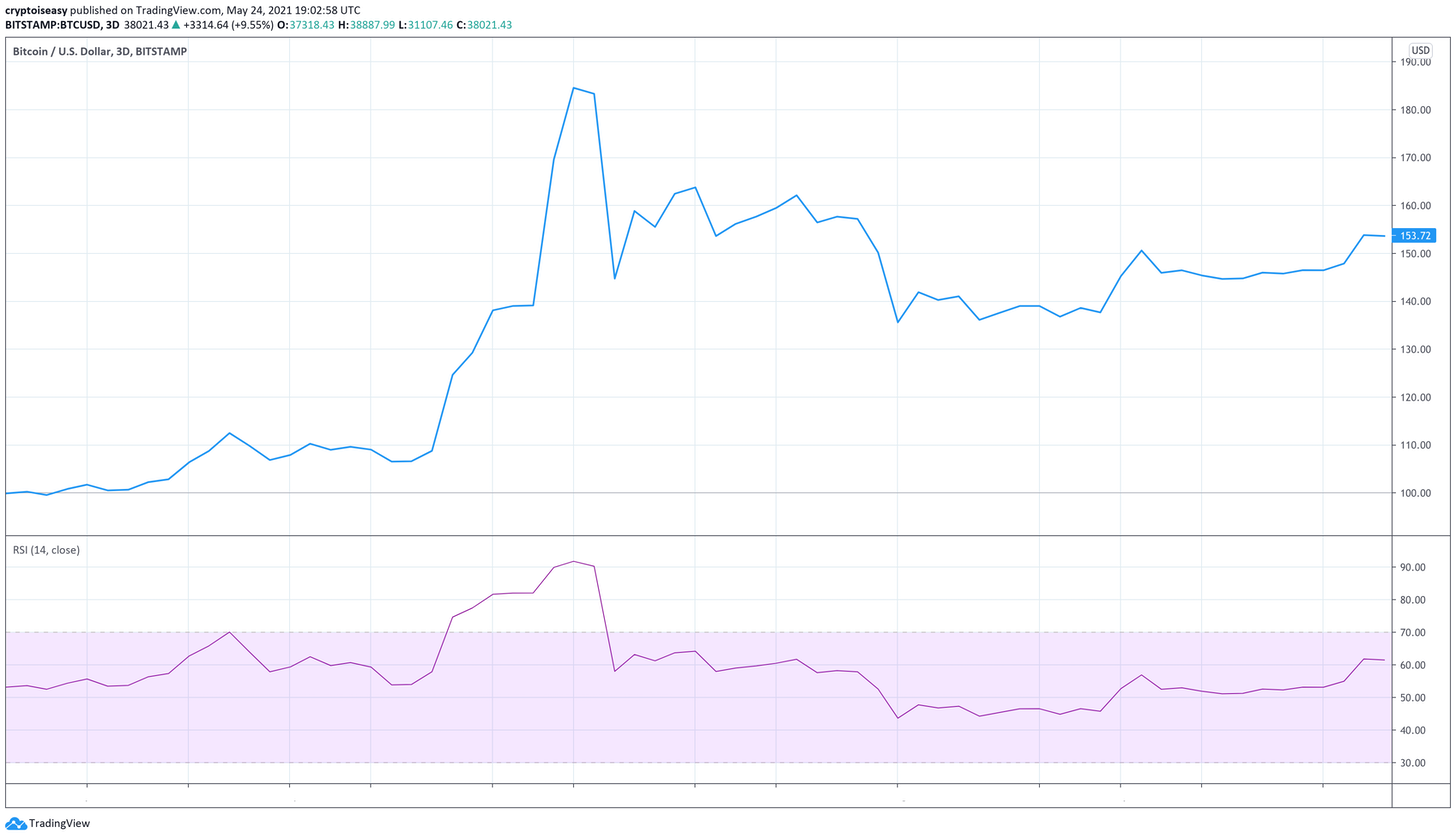Click the May 24, 2021 19:02:58 UTC timestamp
The width and height of the screenshot is (1456, 839).
(x=294, y=10)
